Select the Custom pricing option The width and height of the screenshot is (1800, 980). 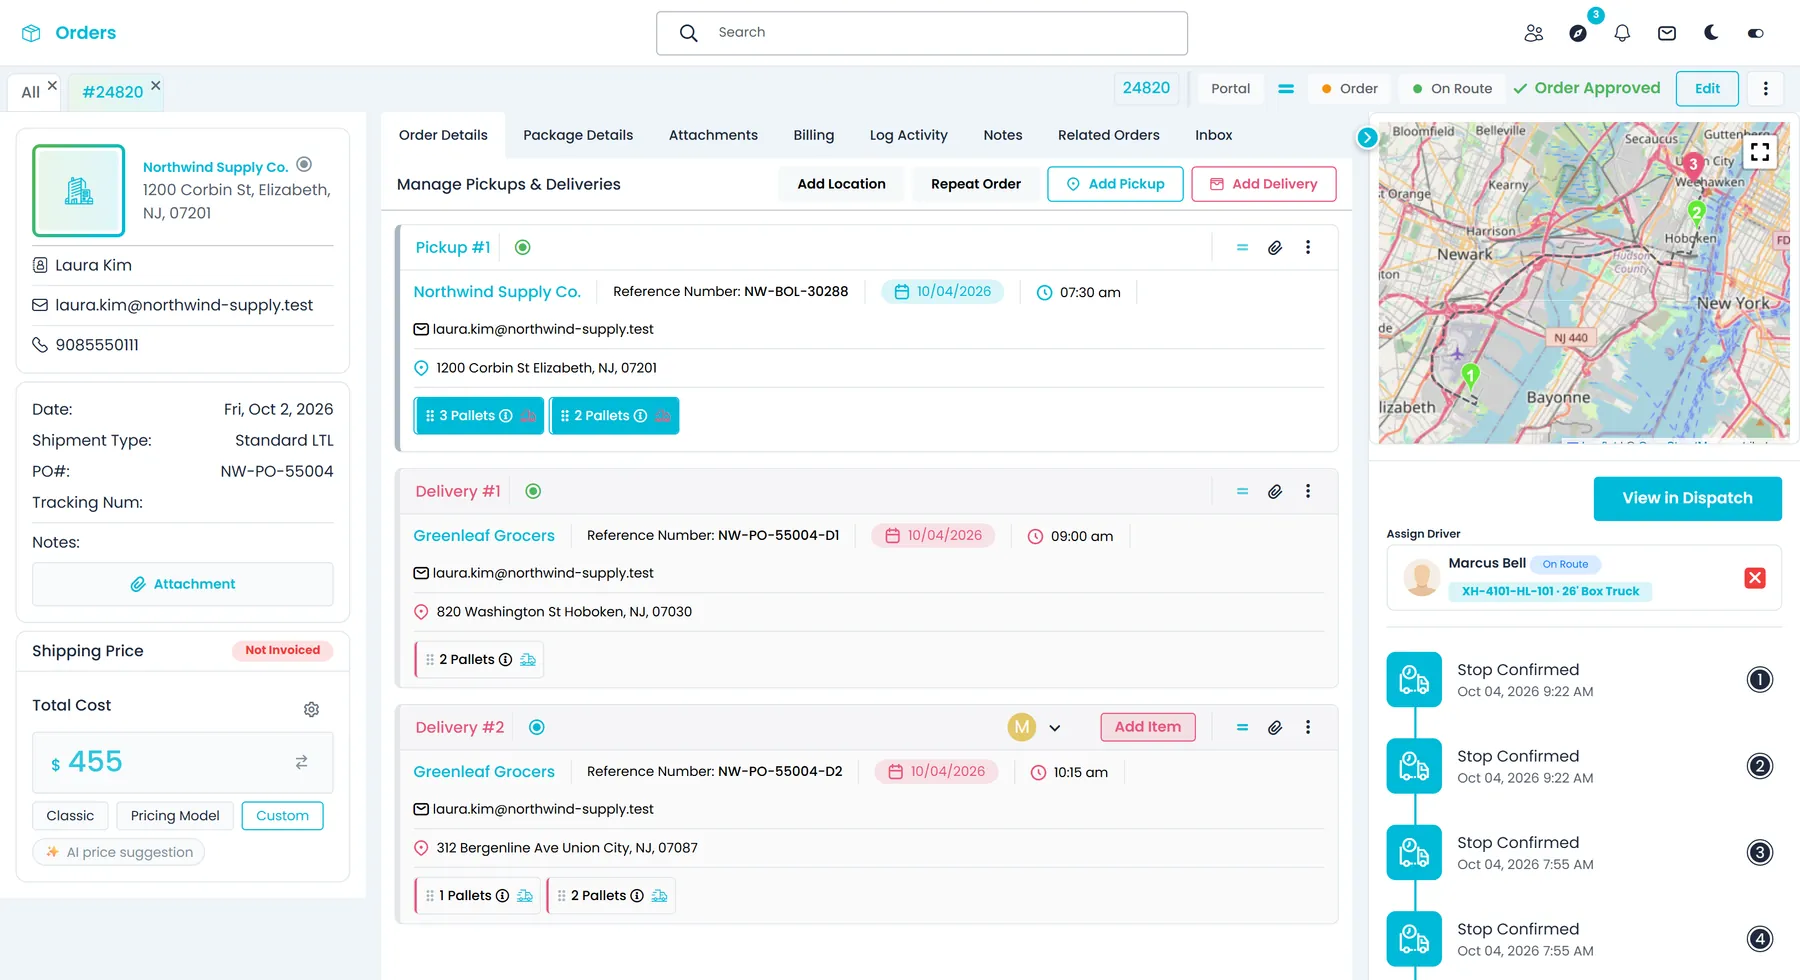click(x=282, y=816)
